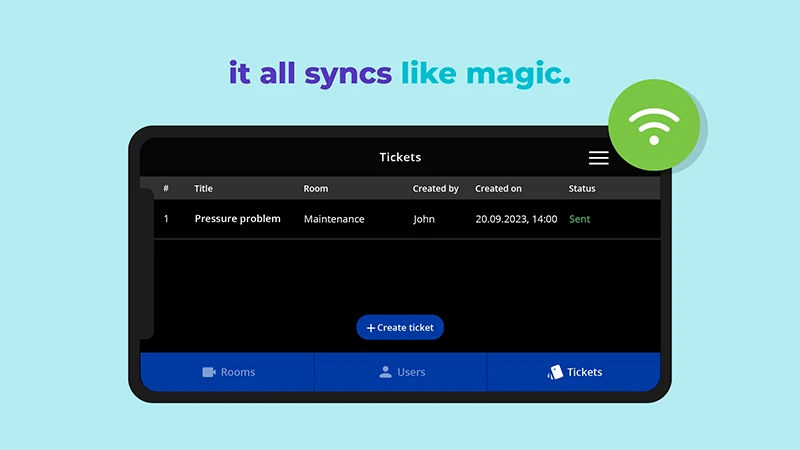Click the Rooms camera icon

click(x=209, y=372)
